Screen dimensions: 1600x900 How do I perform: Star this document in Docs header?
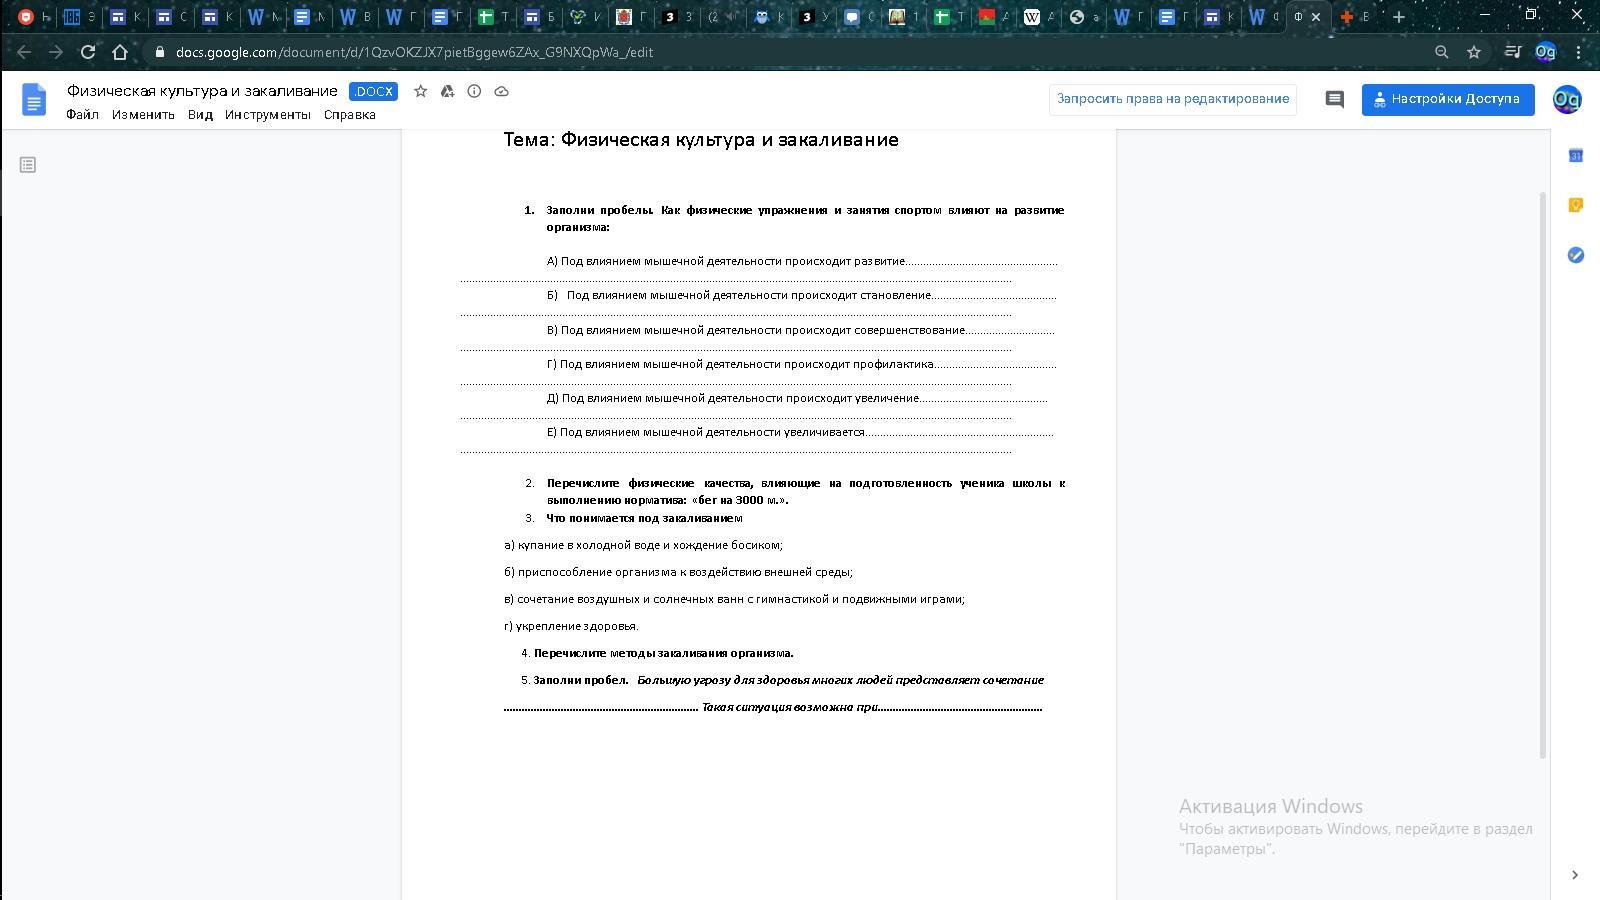(x=421, y=91)
